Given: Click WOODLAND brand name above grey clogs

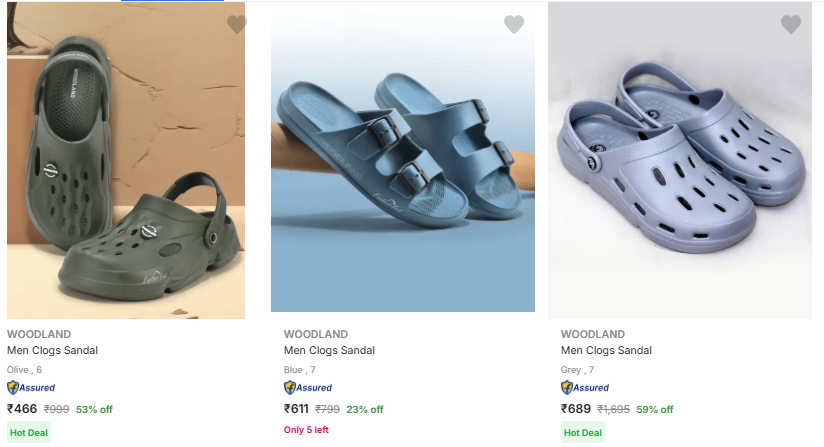Looking at the screenshot, I should [593, 334].
